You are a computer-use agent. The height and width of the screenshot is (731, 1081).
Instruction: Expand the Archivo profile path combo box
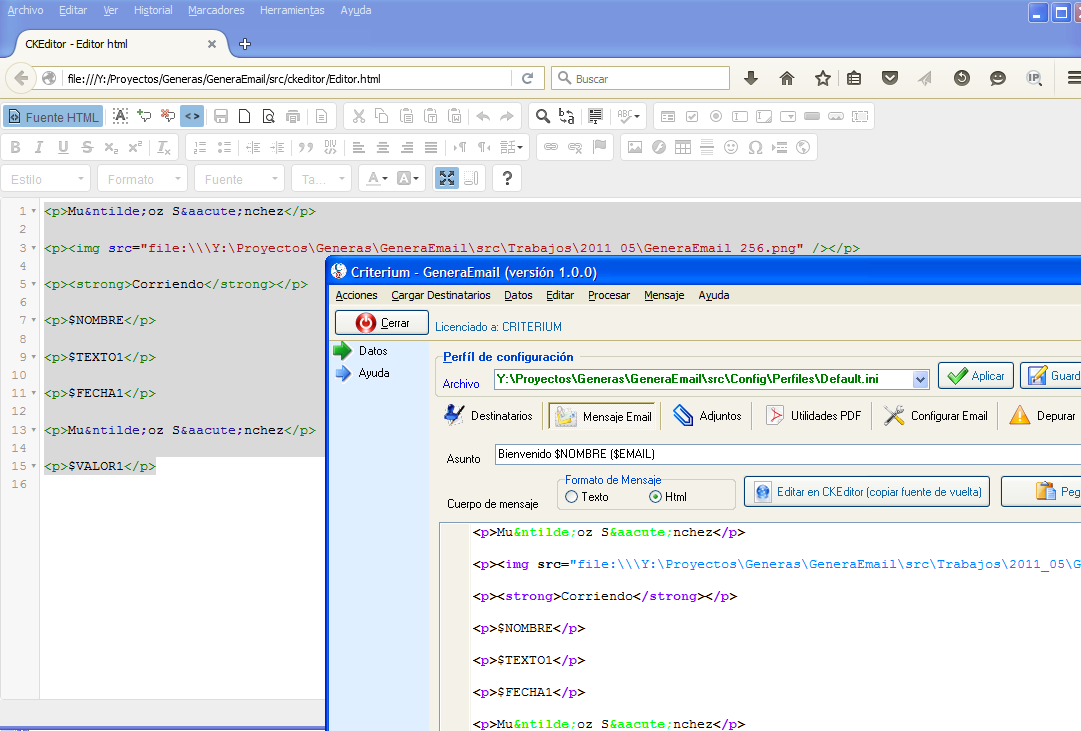[x=920, y=379]
